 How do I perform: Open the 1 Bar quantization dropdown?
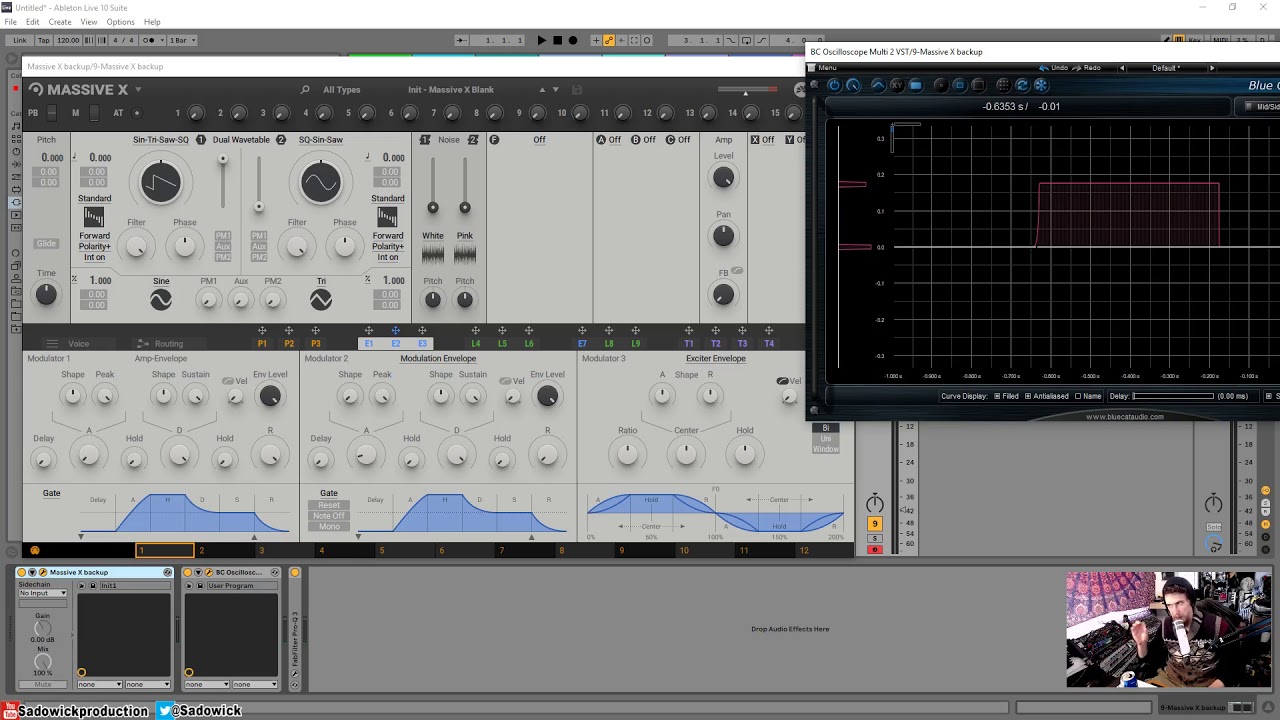(184, 40)
